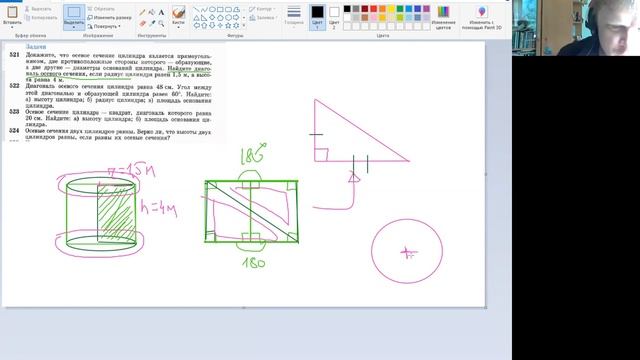Screen dimensions: 640x360
Task: Select the Цвет 2 background color box
Action: click(334, 18)
